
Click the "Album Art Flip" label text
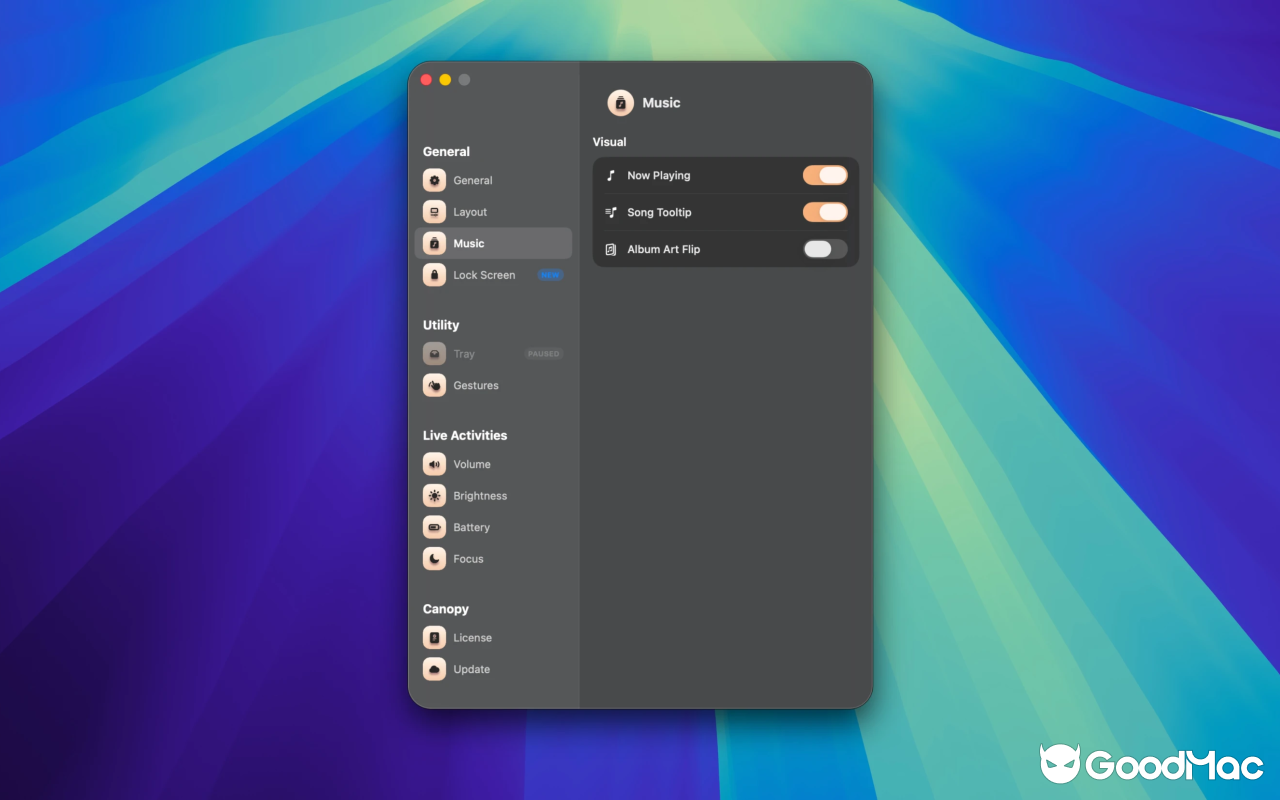(x=663, y=250)
